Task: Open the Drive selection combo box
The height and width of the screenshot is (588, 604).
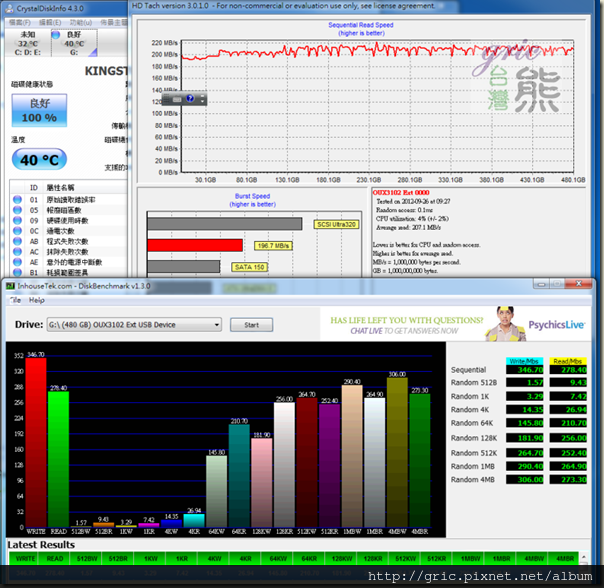Action: (x=134, y=325)
